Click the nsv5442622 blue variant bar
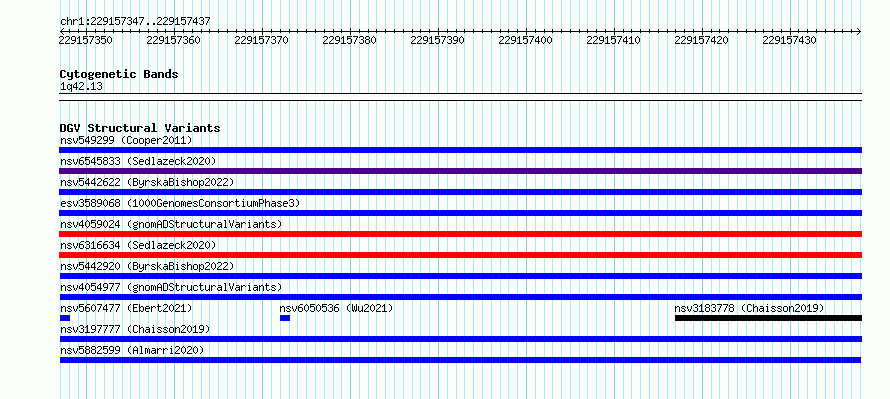The width and height of the screenshot is (890, 399). (460, 192)
